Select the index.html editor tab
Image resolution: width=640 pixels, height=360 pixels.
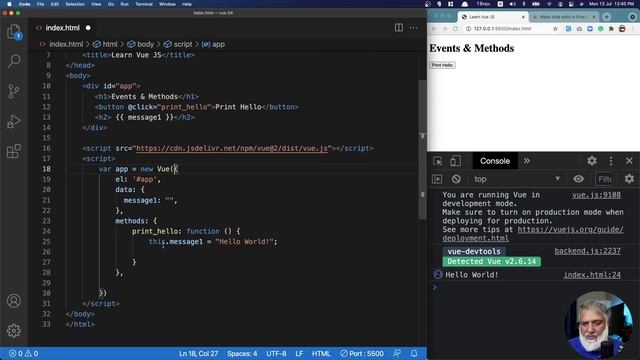(x=62, y=28)
